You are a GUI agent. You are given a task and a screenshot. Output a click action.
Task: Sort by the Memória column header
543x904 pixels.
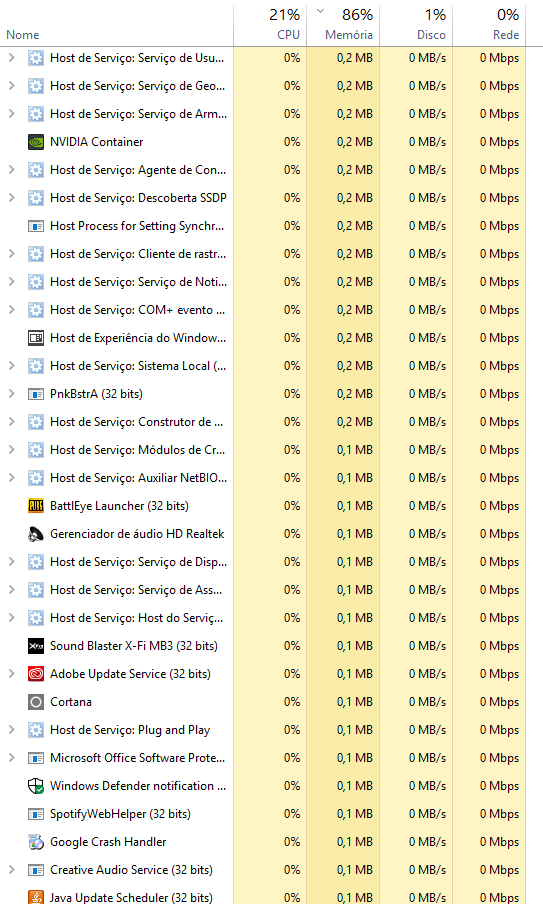click(x=343, y=24)
